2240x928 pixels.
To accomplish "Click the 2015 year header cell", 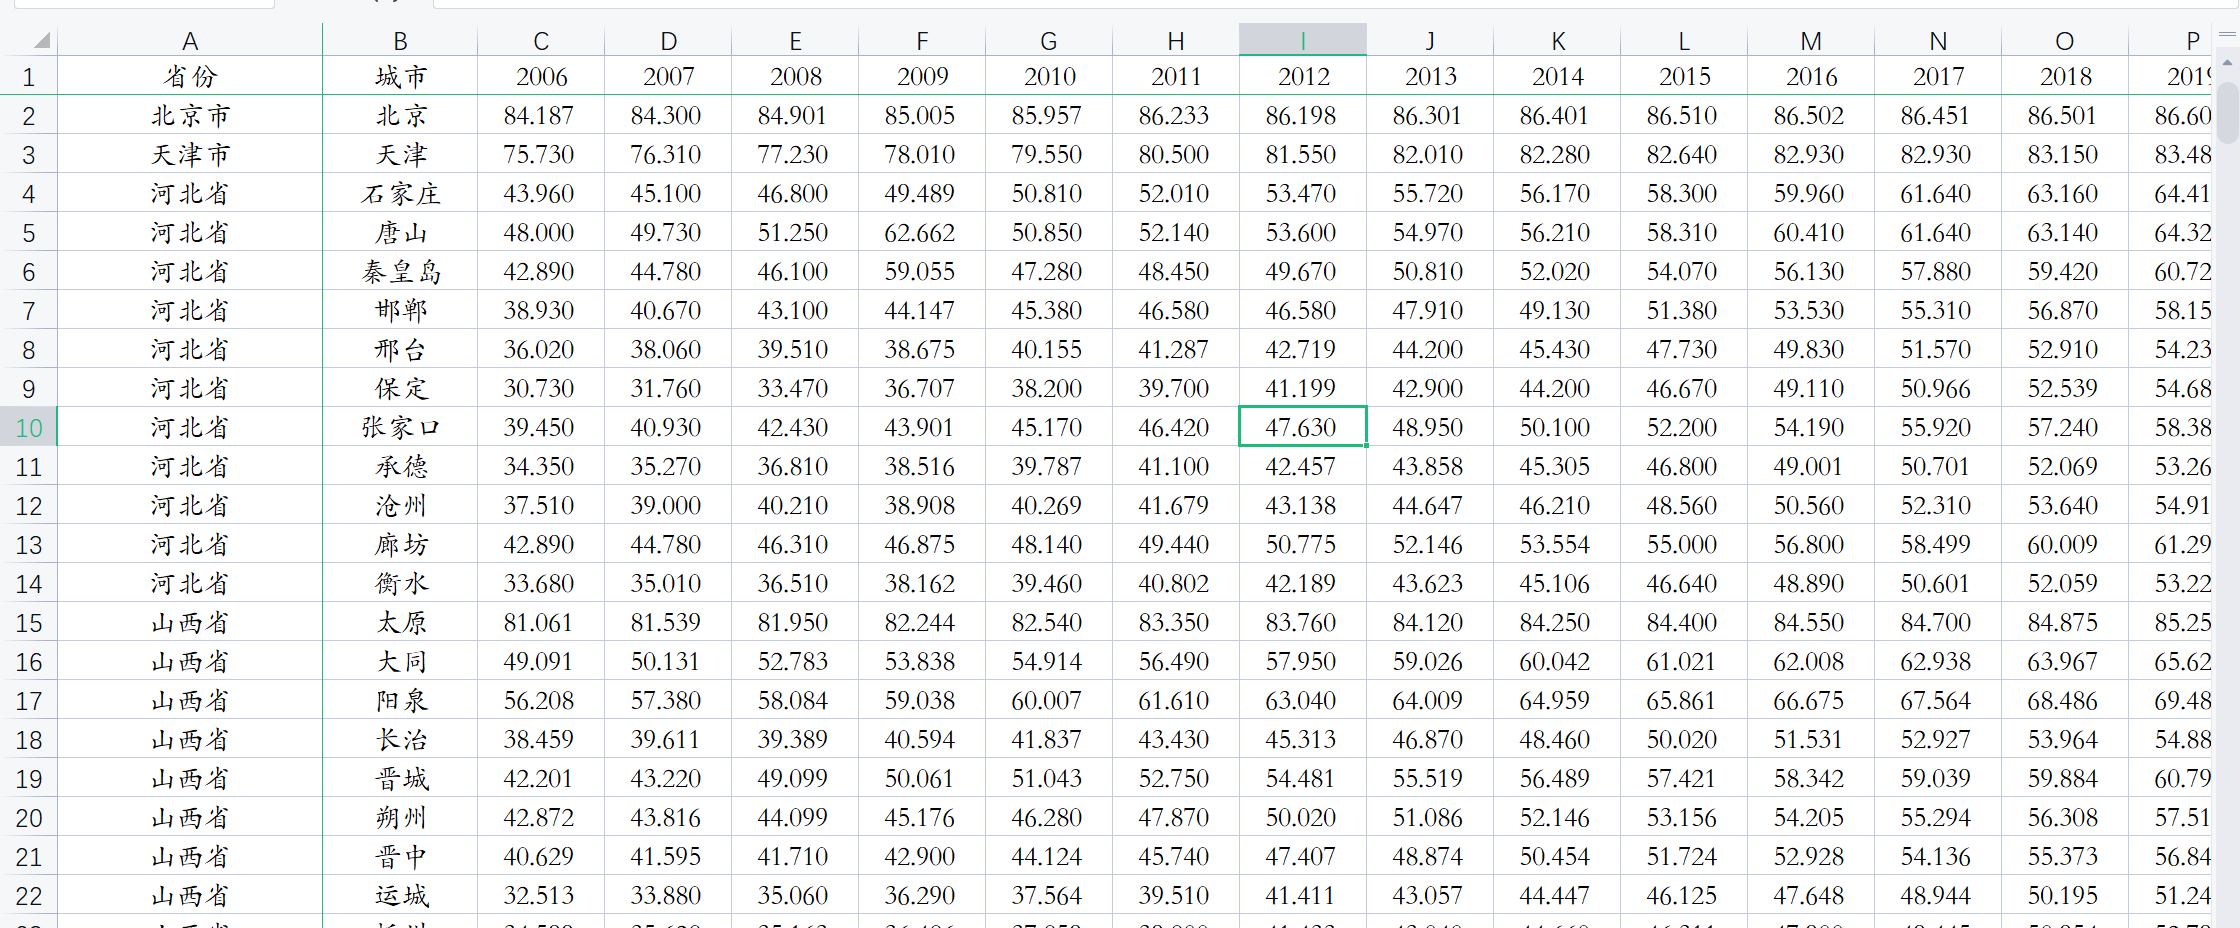I will tap(1684, 76).
